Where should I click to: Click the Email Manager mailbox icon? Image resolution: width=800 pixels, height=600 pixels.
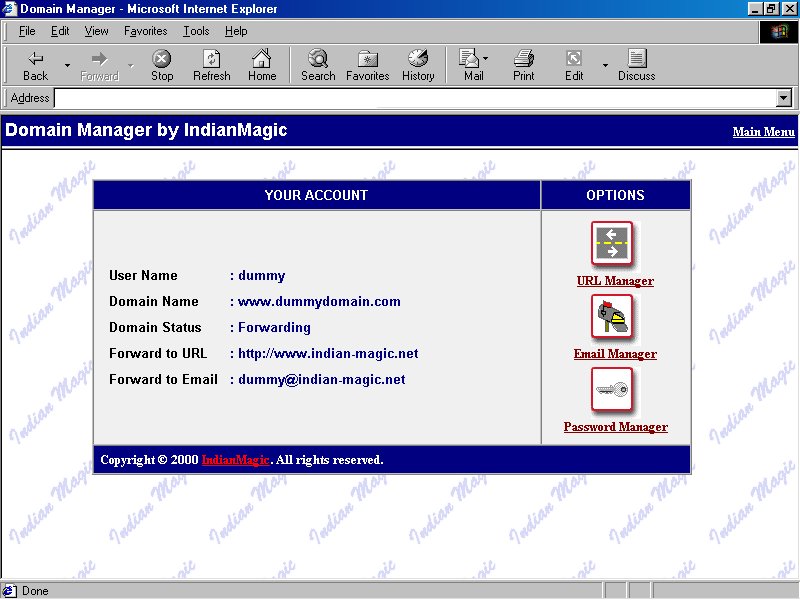612,317
